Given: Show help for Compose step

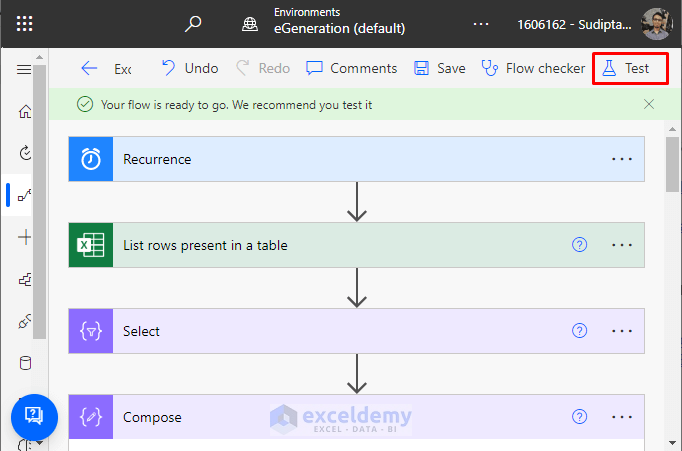Looking at the screenshot, I should (x=579, y=417).
